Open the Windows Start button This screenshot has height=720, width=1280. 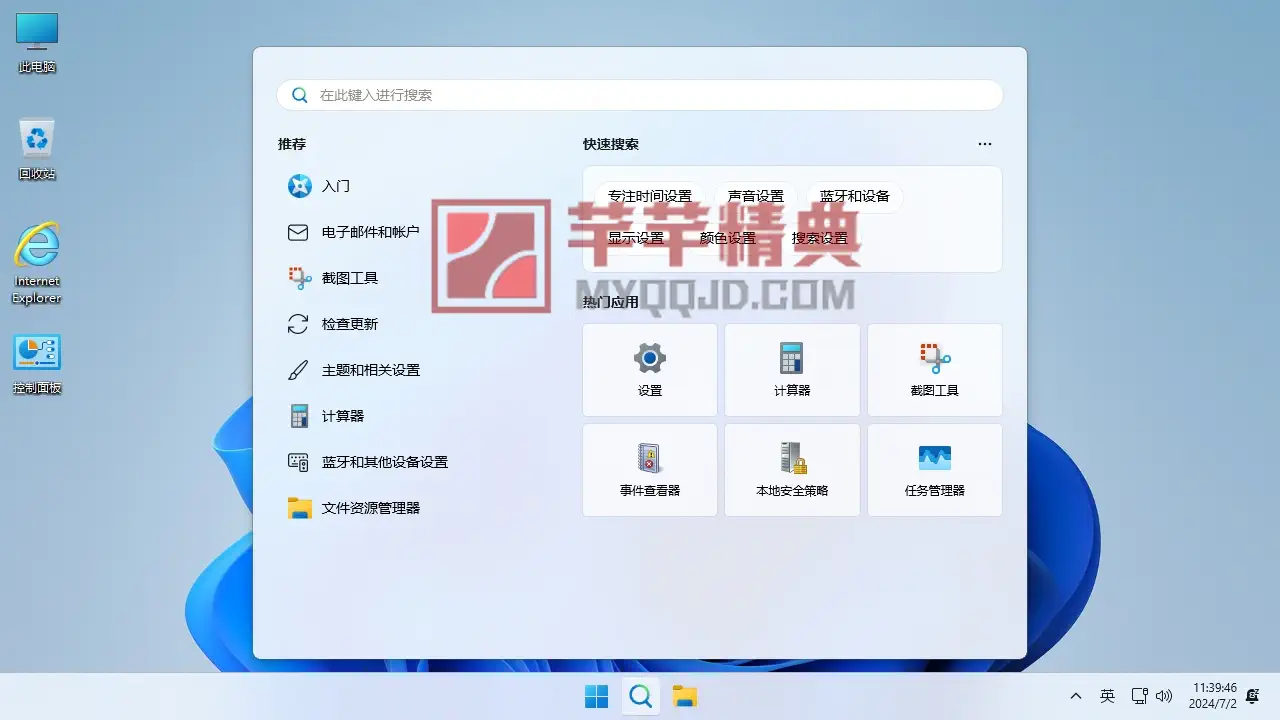pos(596,696)
